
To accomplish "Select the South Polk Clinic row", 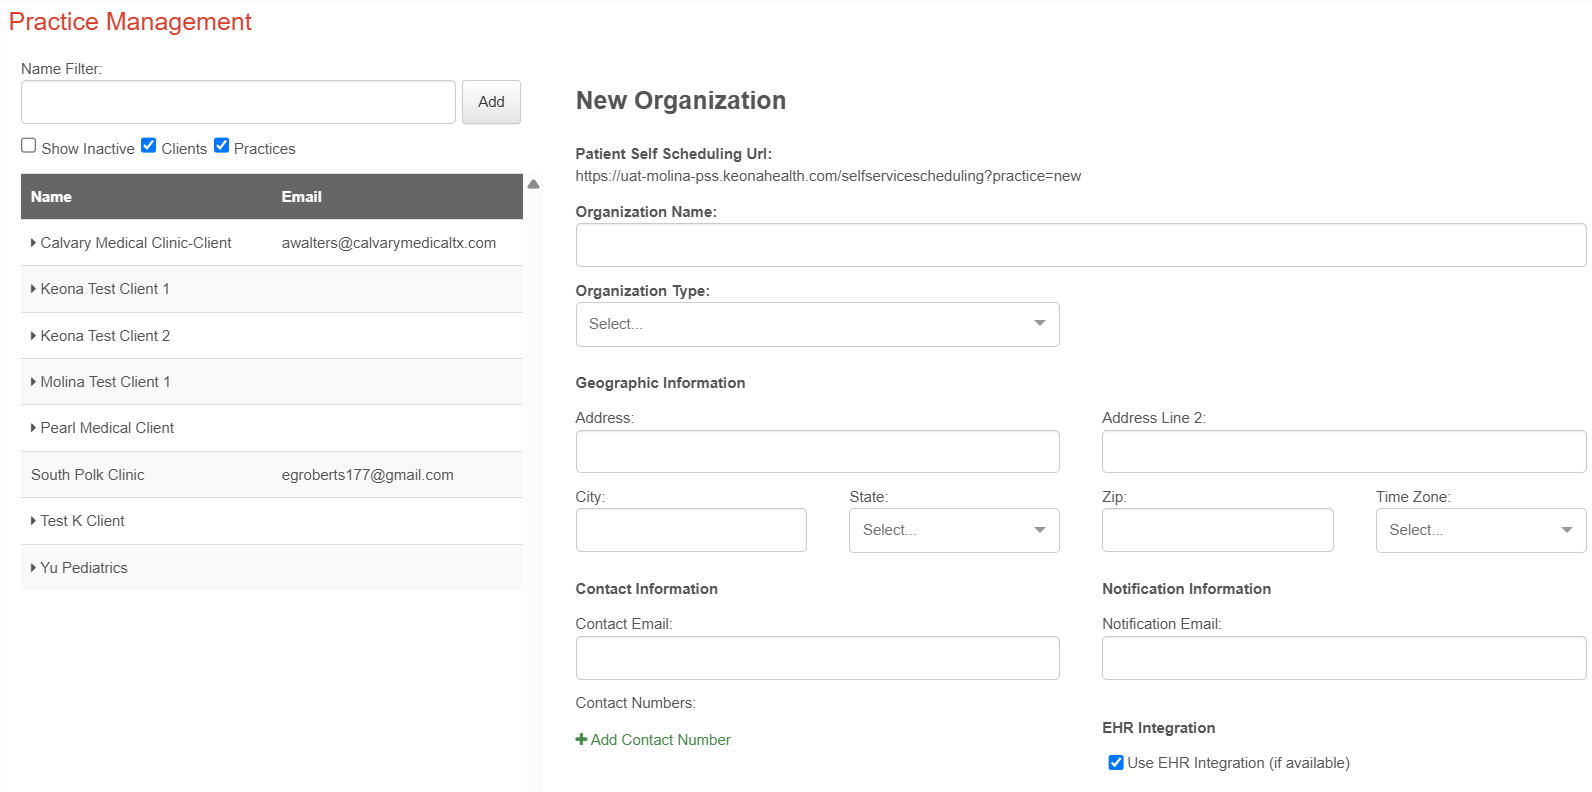I will (x=88, y=475).
